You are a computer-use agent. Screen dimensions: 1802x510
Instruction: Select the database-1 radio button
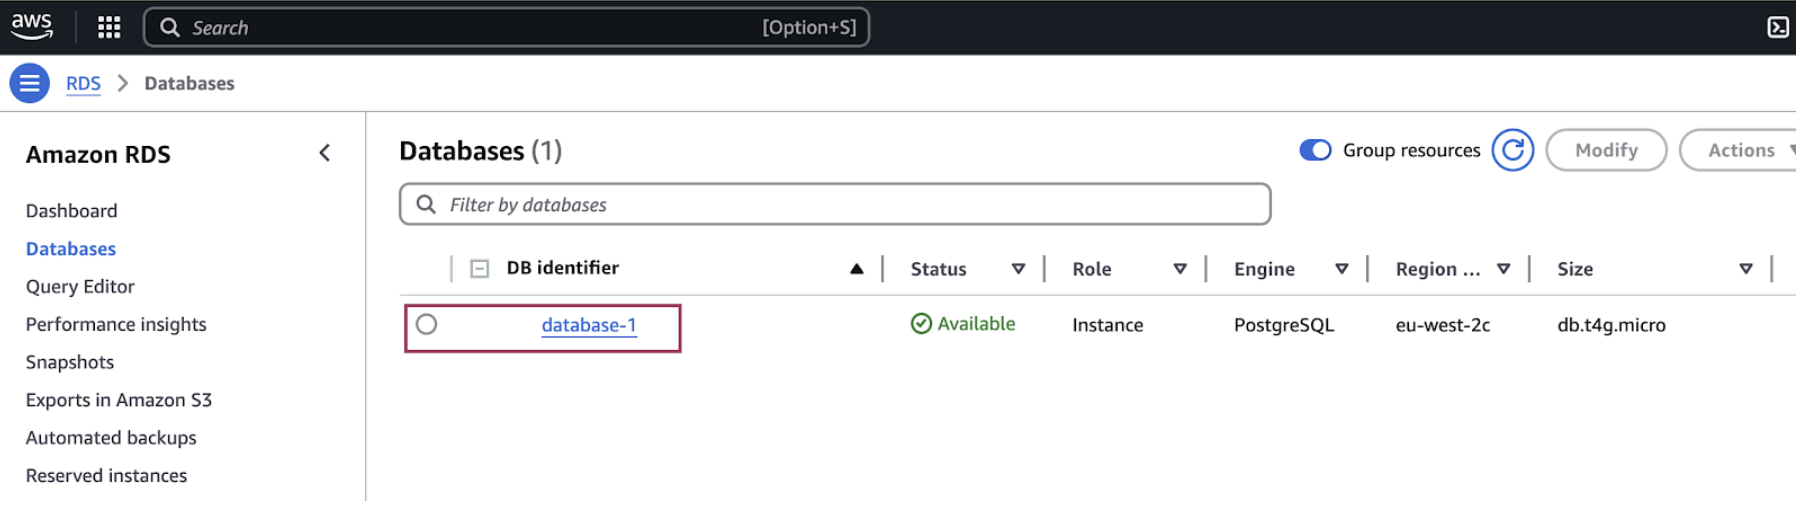tap(427, 324)
